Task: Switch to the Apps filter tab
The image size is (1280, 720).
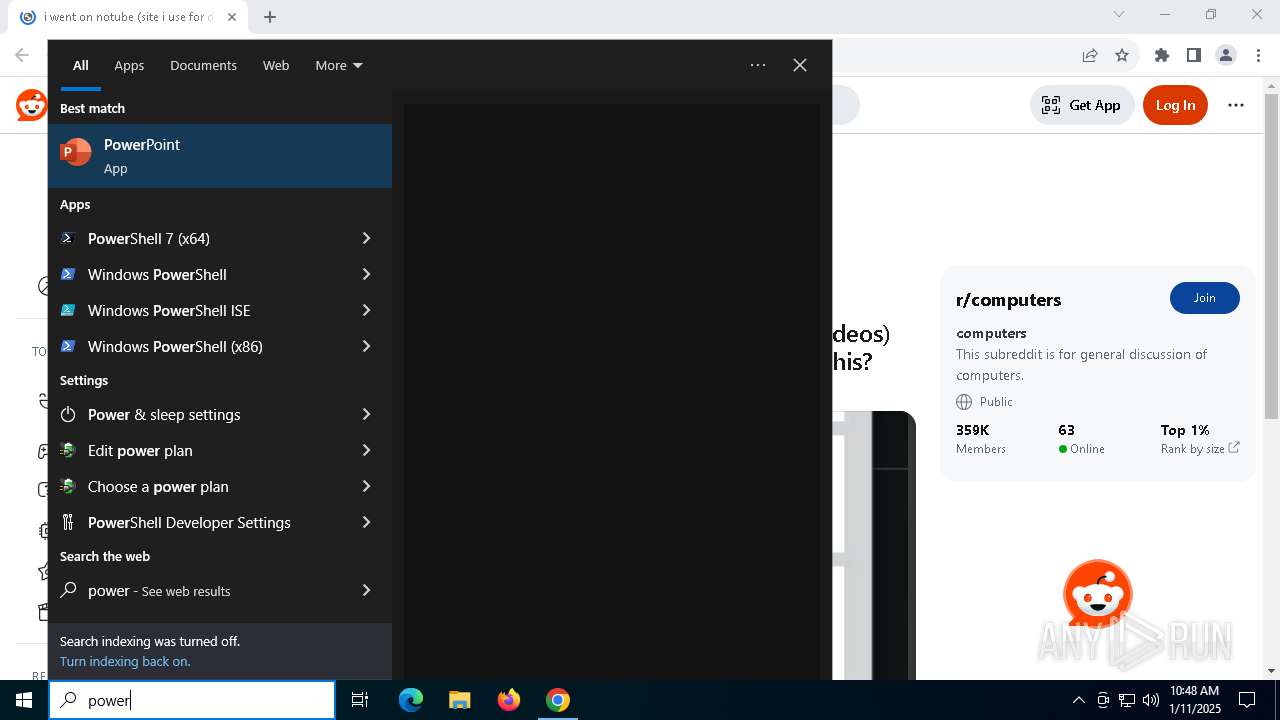Action: pyautogui.click(x=129, y=65)
